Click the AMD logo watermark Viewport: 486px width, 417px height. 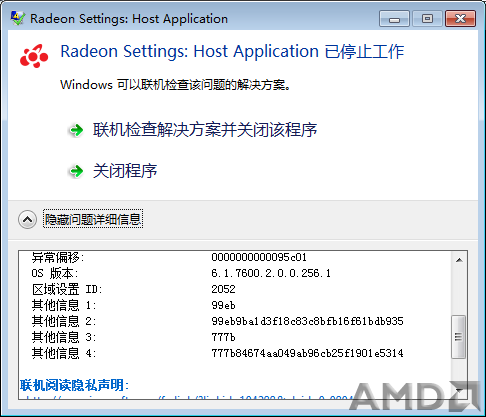click(415, 396)
